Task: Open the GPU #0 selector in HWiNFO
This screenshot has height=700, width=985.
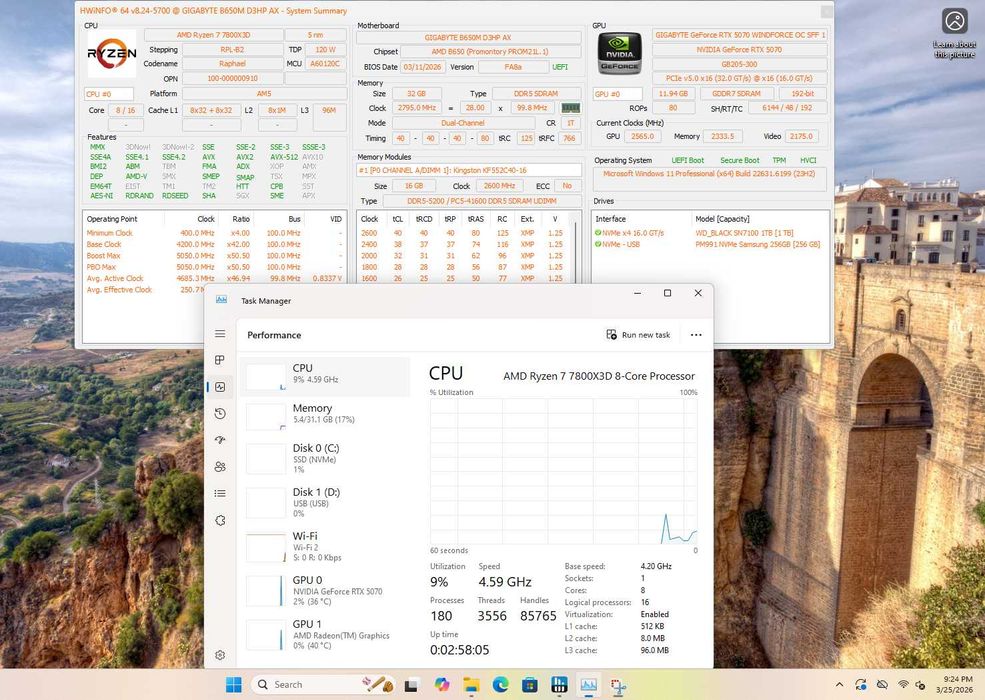Action: (618, 94)
